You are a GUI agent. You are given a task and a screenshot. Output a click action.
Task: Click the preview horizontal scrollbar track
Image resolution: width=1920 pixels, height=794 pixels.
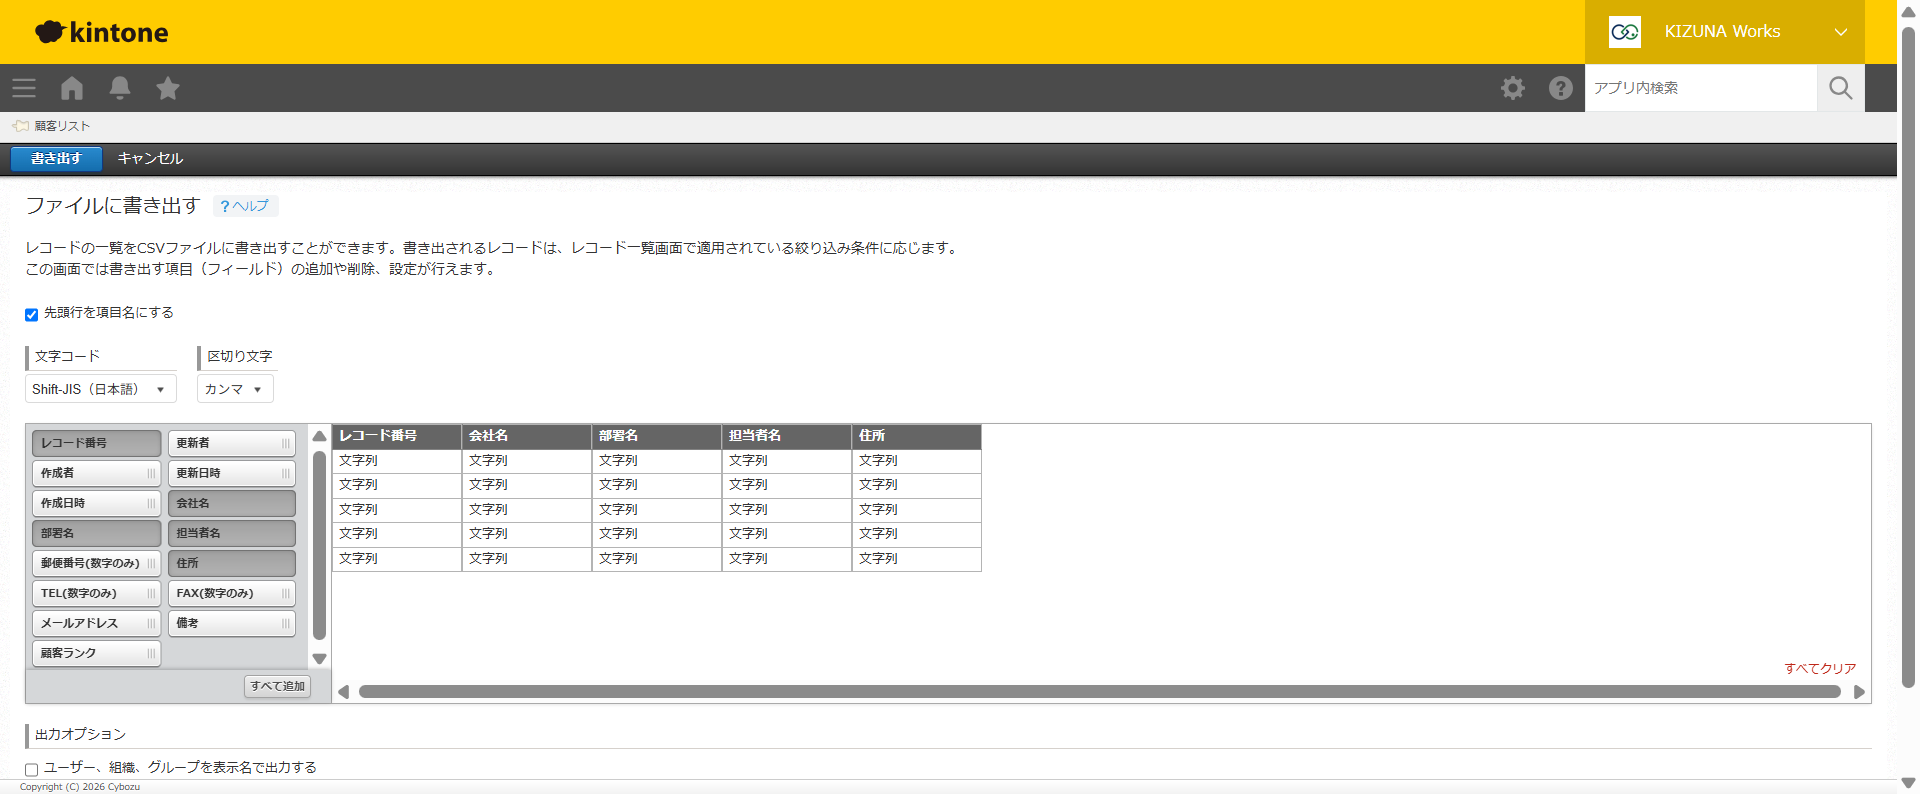click(x=1100, y=692)
